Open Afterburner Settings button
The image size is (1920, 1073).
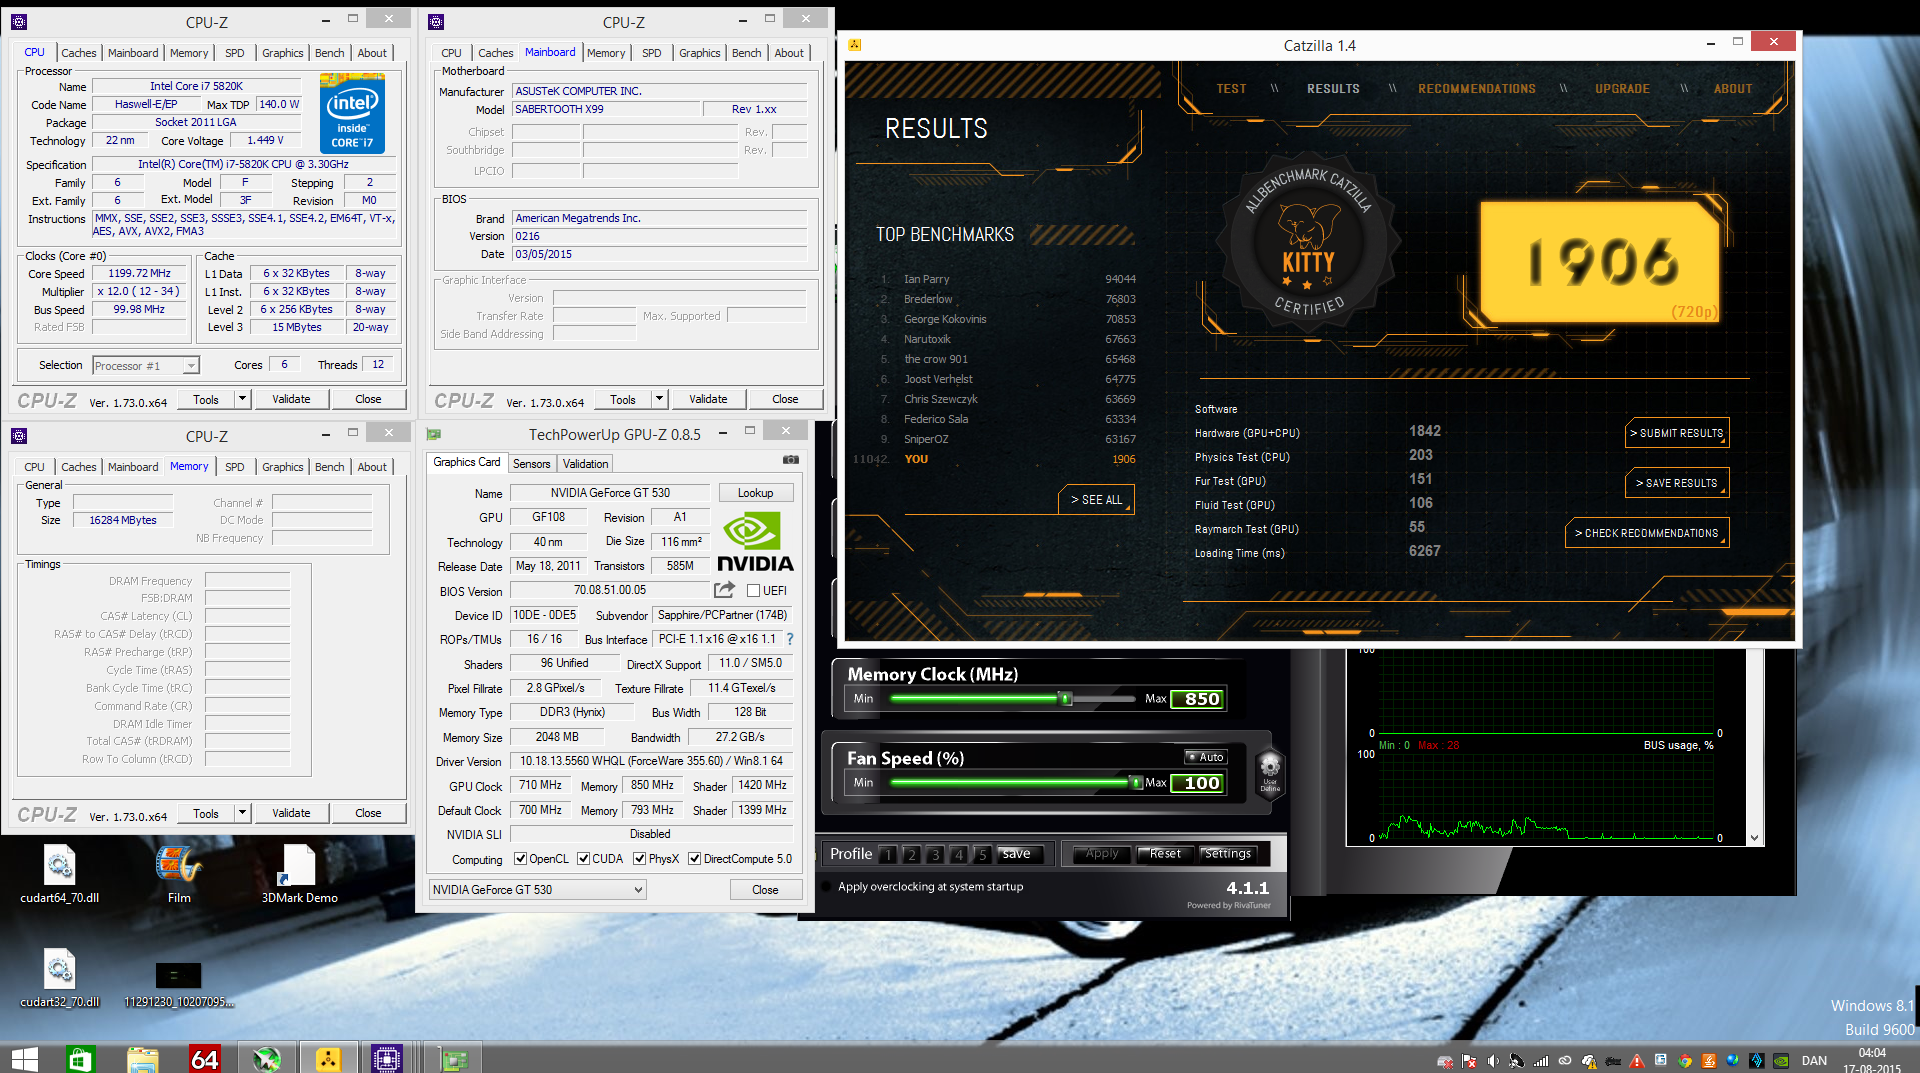(x=1227, y=854)
